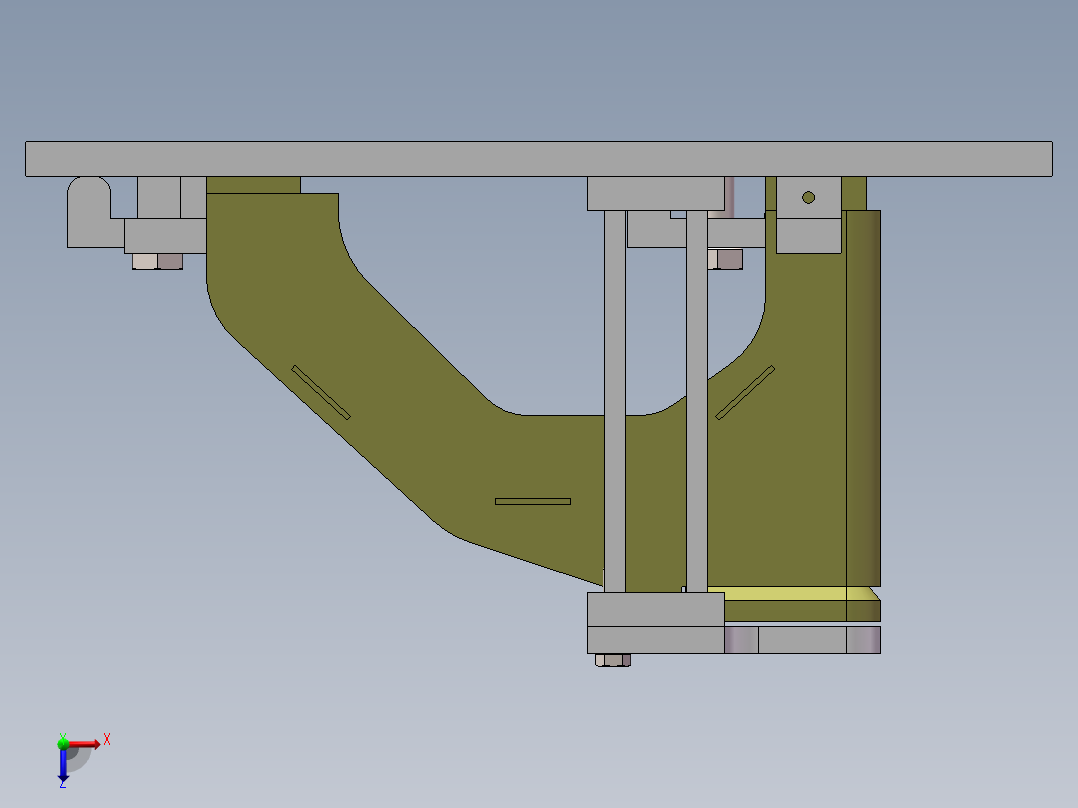1078x808 pixels.
Task: Select gray upper block above guide rods
Action: [655, 193]
